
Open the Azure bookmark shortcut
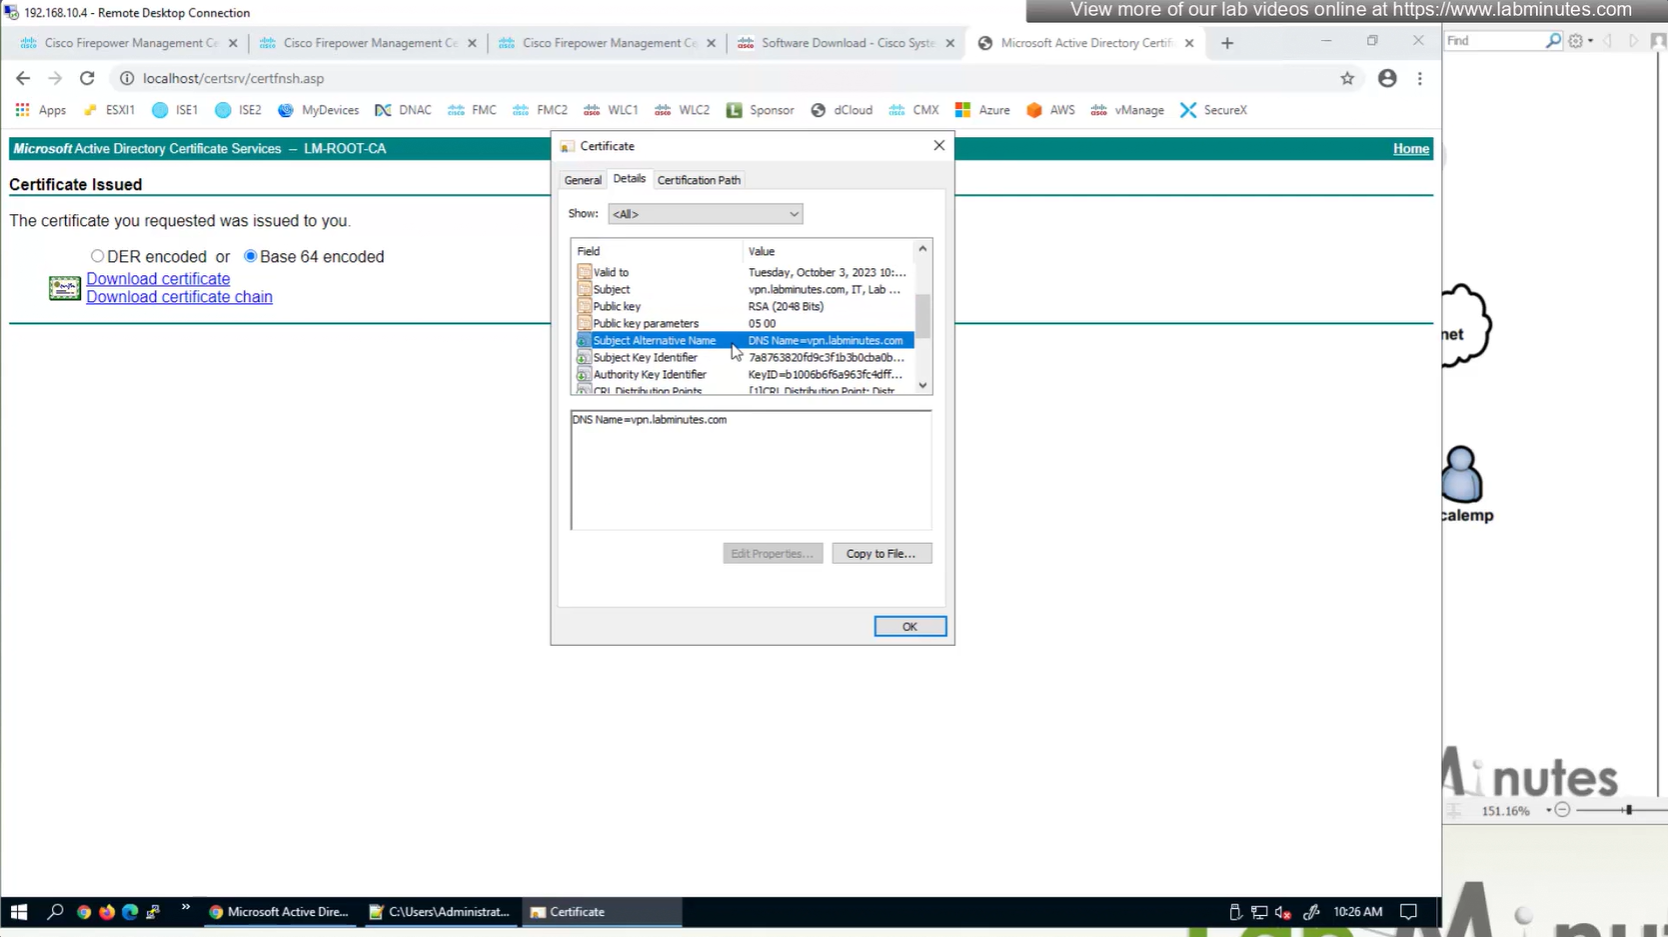point(982,110)
